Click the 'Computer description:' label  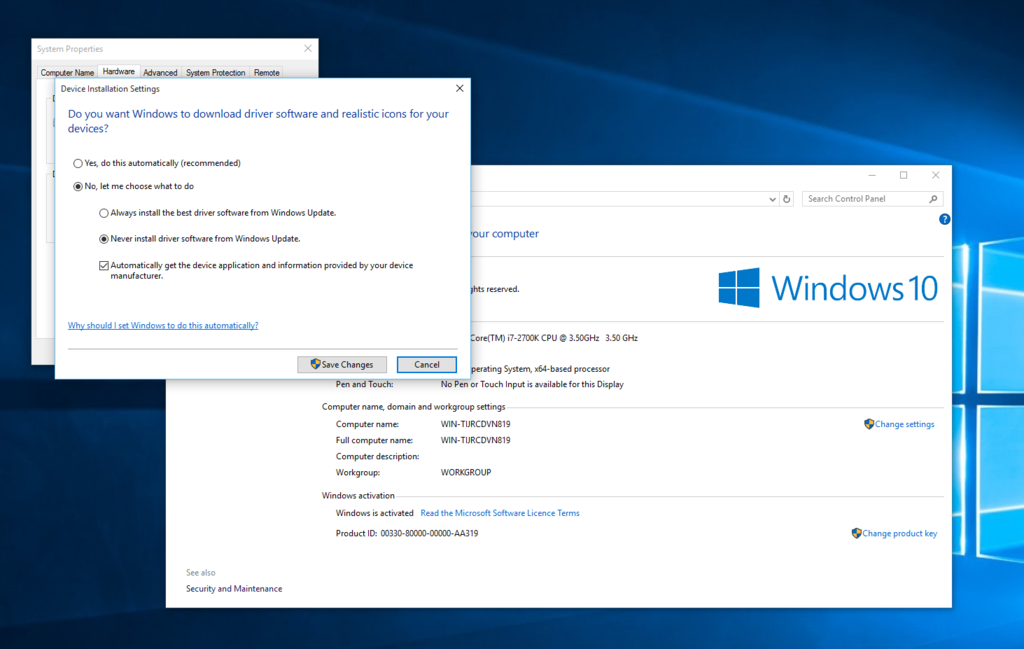[377, 456]
